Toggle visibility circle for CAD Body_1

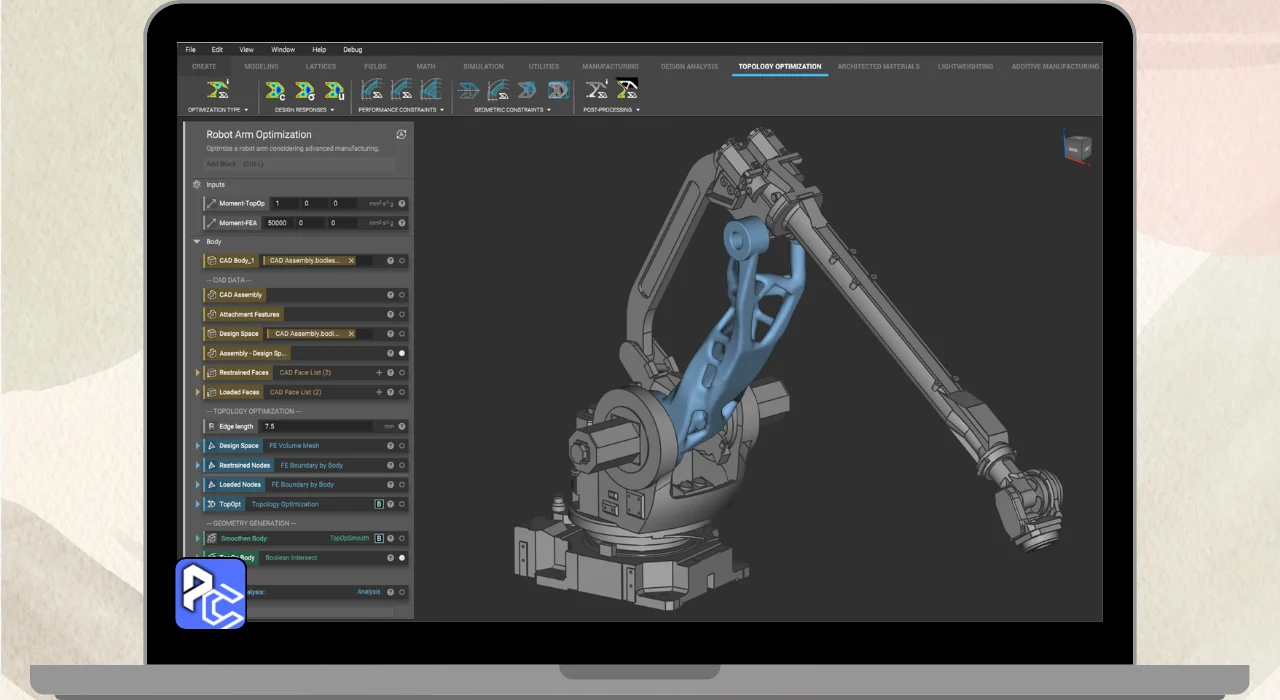pos(402,261)
